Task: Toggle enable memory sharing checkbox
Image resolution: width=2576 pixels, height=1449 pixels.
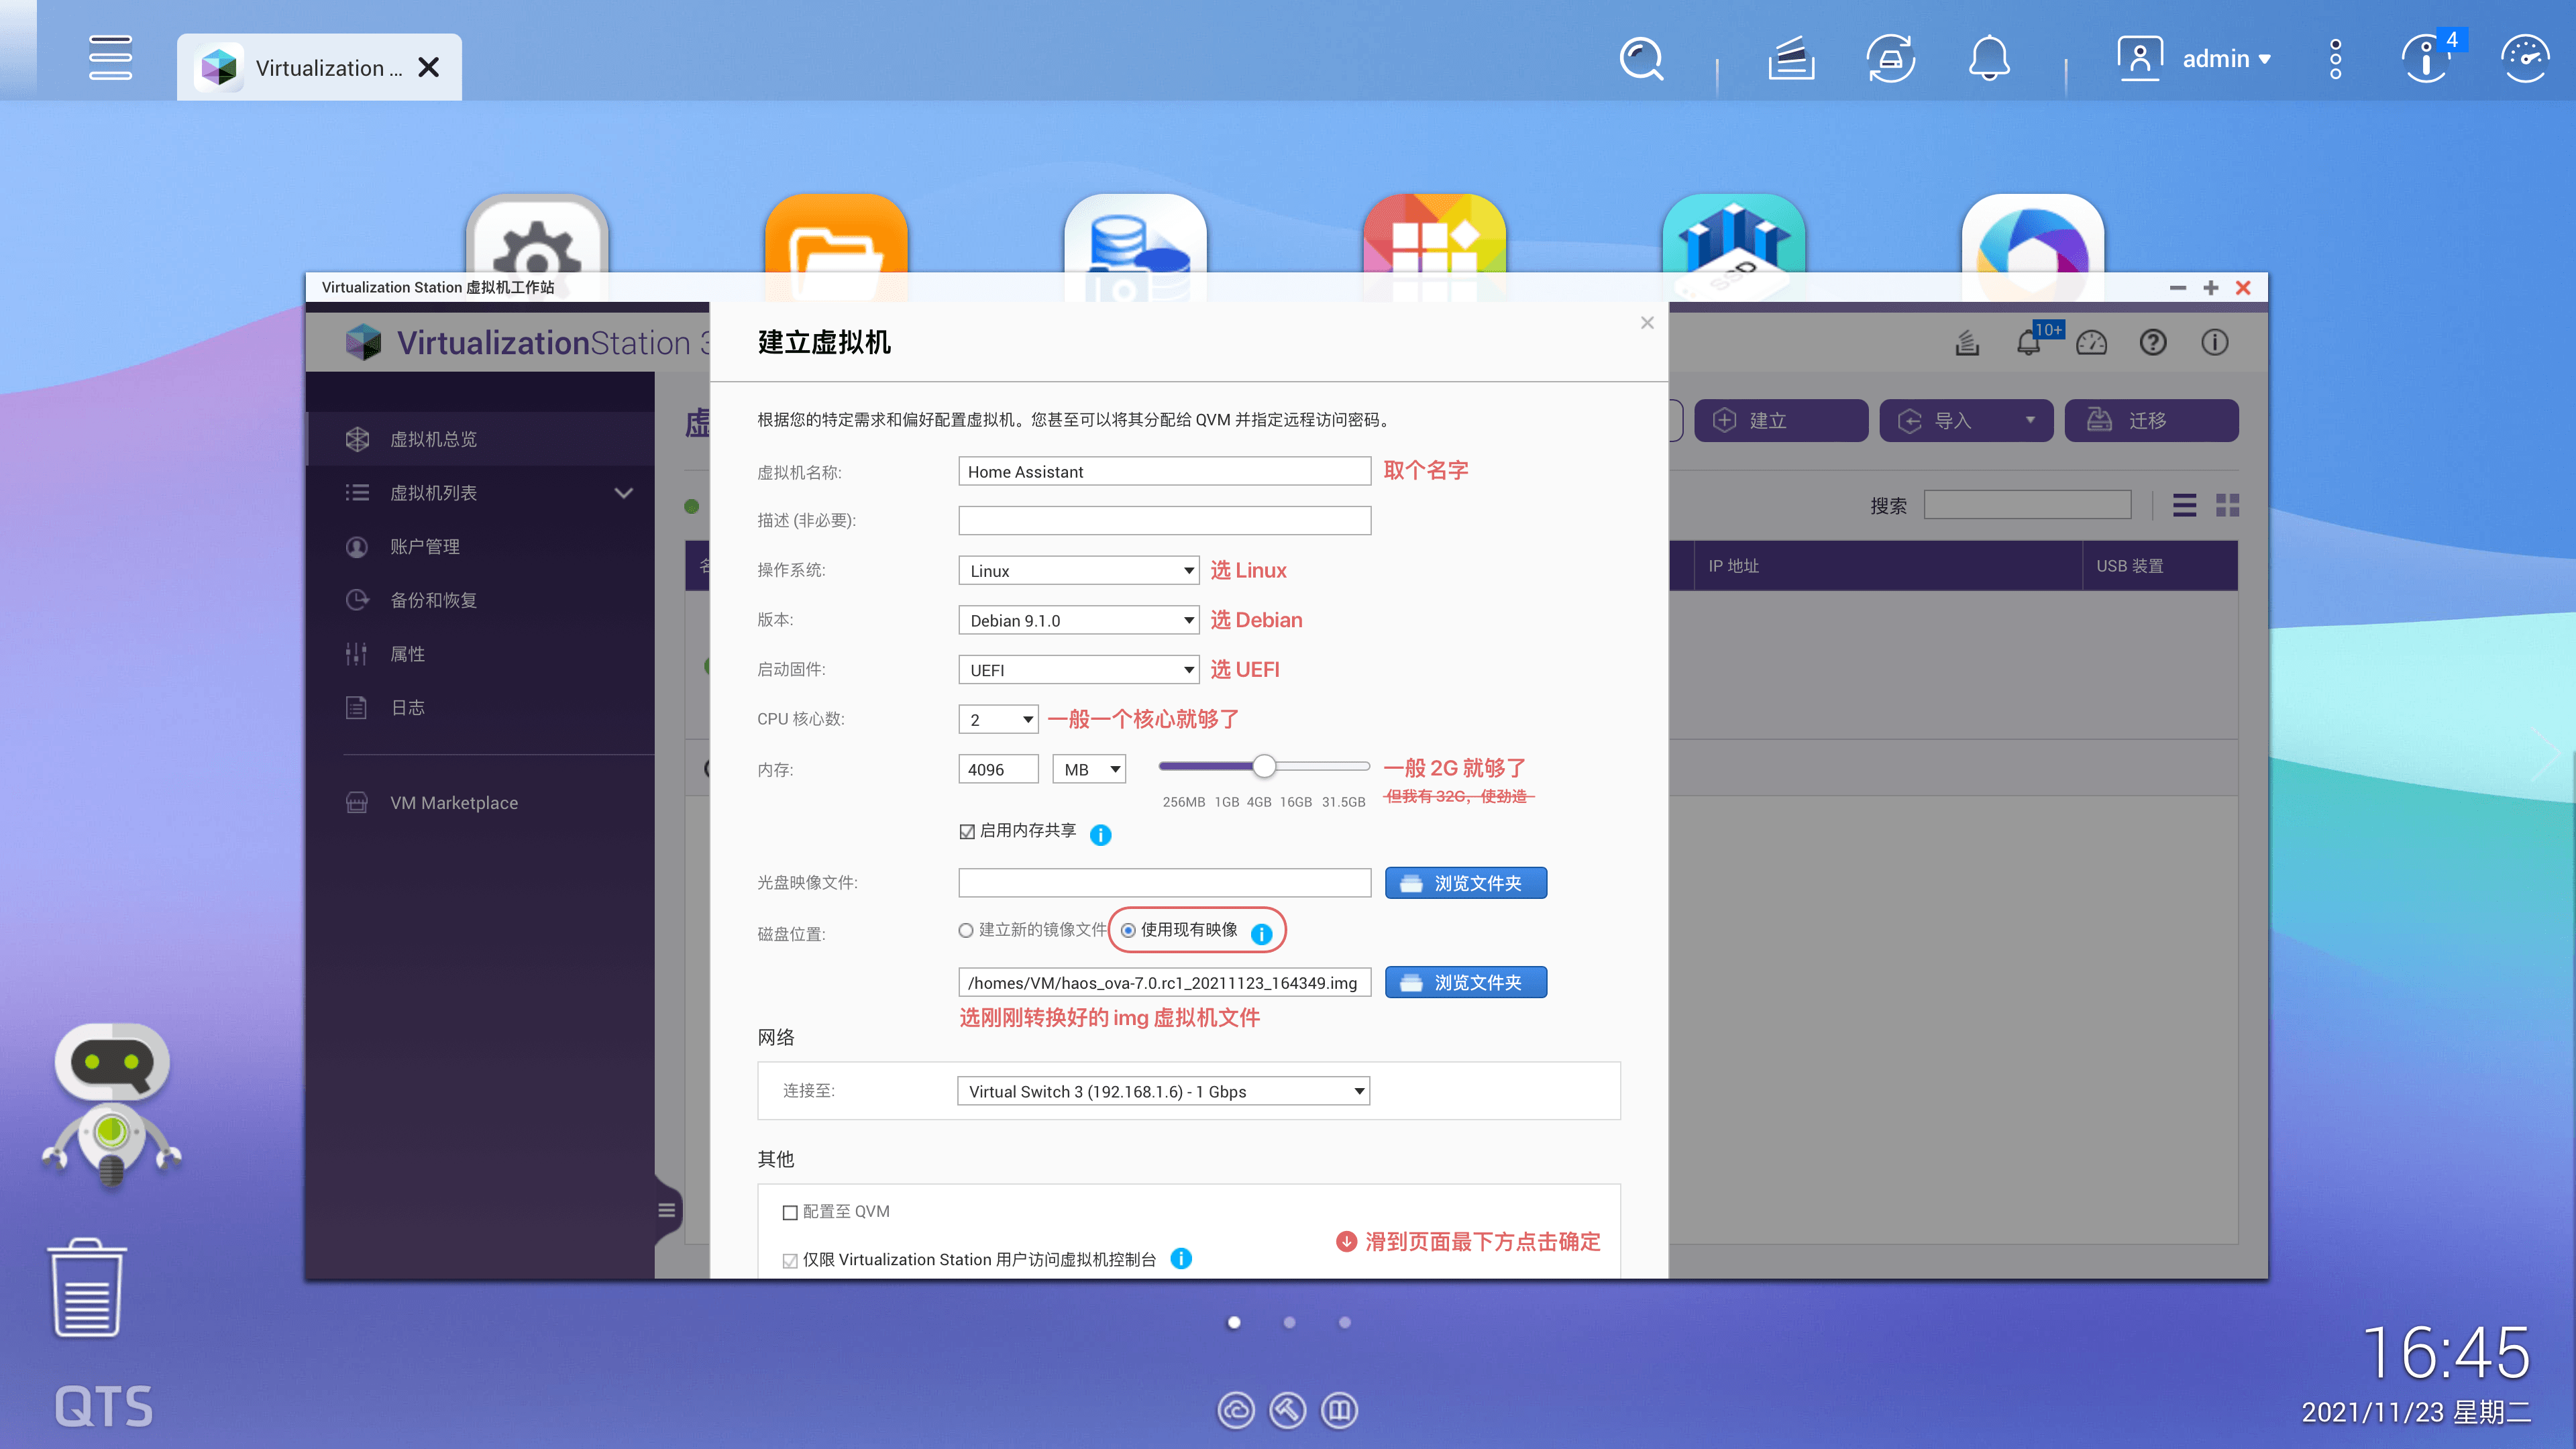Action: tap(967, 831)
